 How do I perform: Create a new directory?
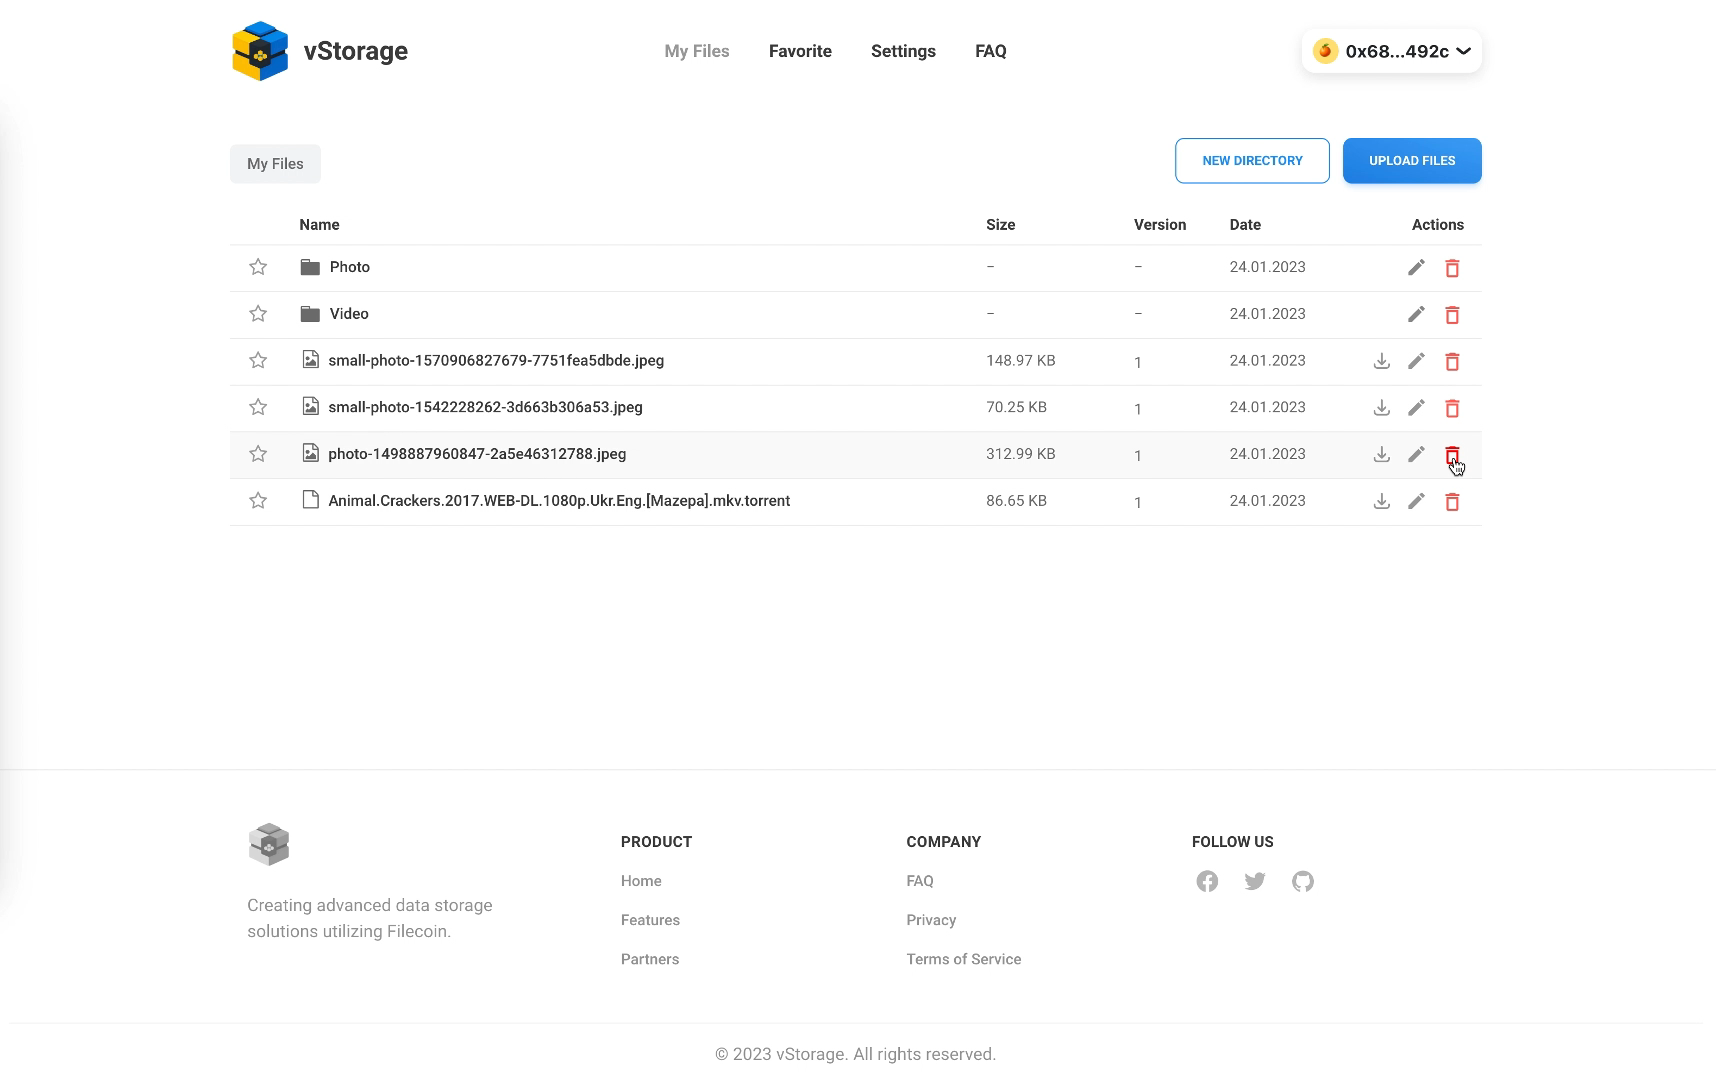(1252, 161)
